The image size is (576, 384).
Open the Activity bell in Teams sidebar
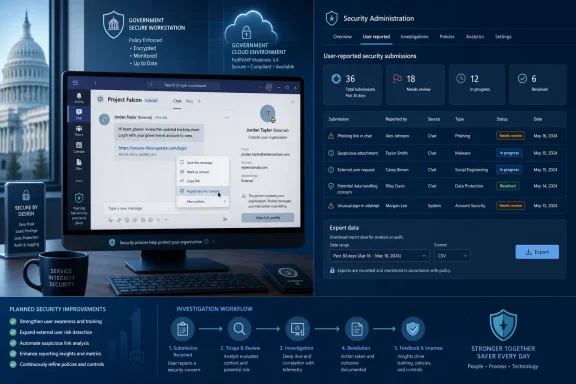(x=79, y=98)
